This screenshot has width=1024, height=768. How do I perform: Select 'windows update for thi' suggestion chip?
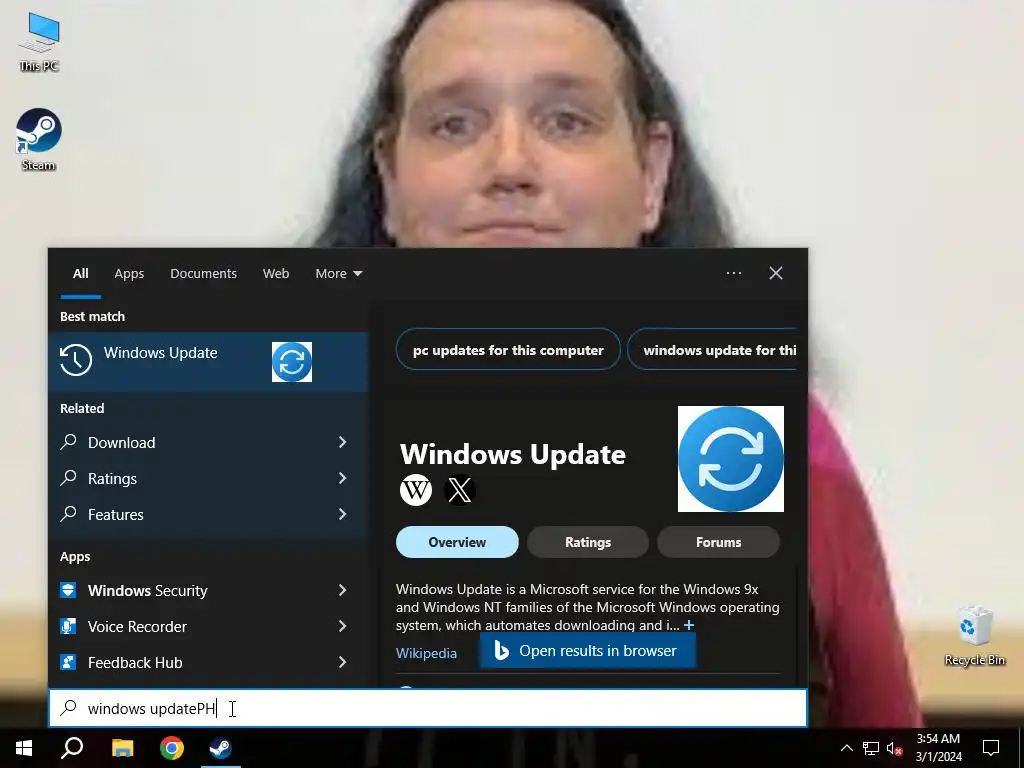pos(713,350)
